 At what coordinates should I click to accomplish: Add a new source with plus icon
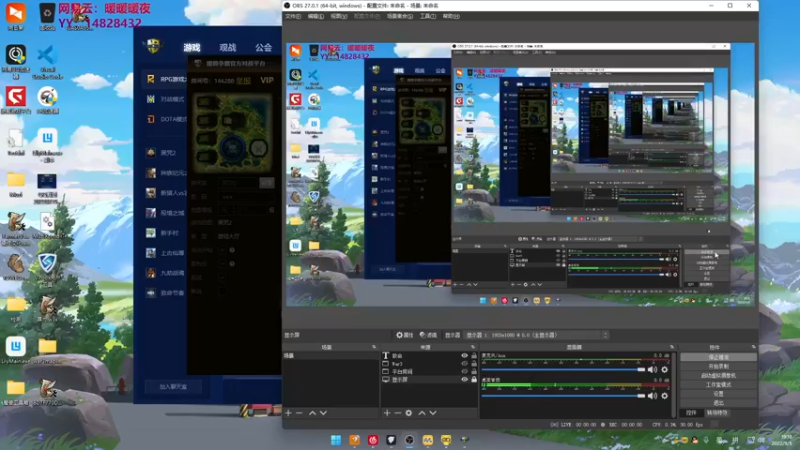pyautogui.click(x=387, y=413)
